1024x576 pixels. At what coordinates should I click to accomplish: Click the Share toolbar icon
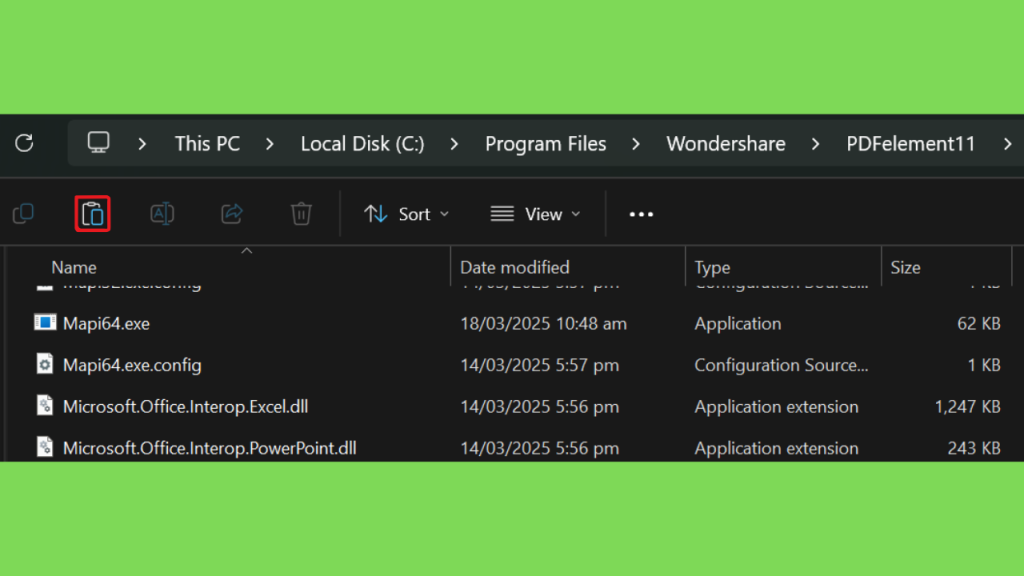[232, 214]
